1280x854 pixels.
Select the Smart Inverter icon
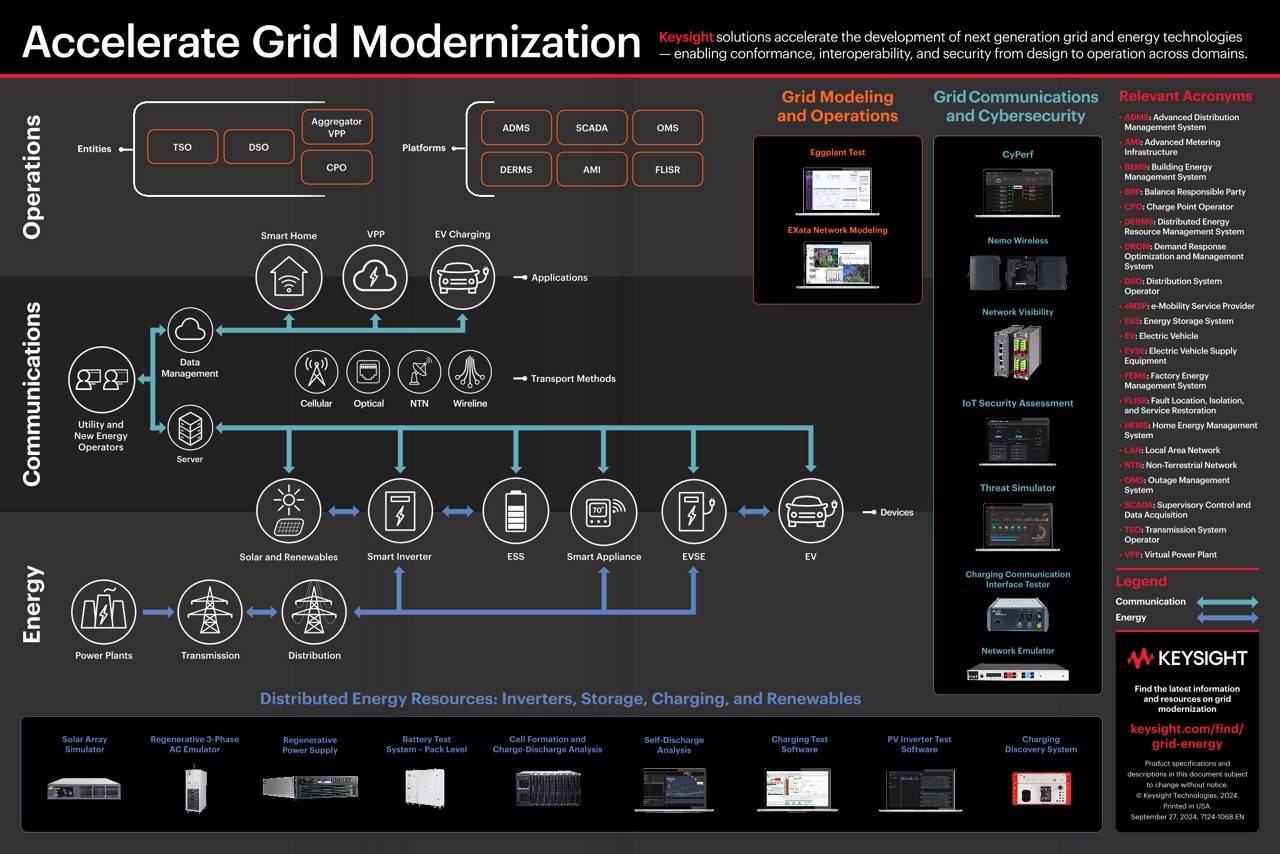coord(400,510)
